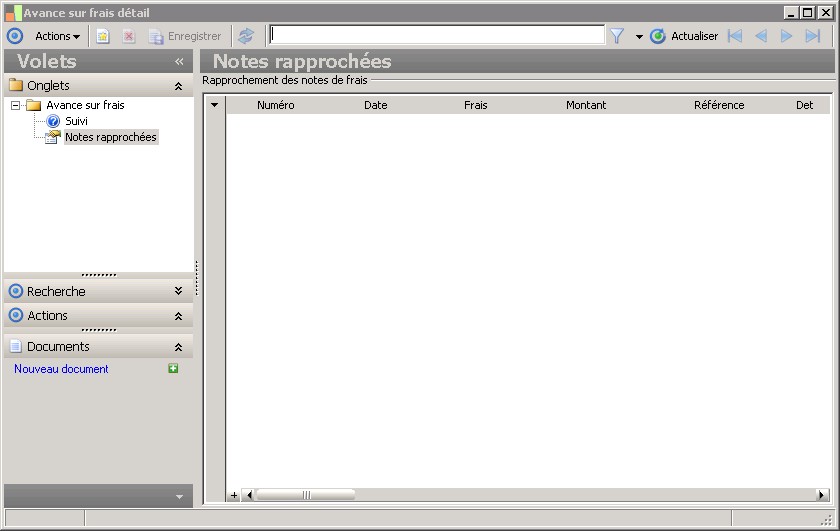
Task: Collapse the Documents section chevron
Action: tap(178, 347)
